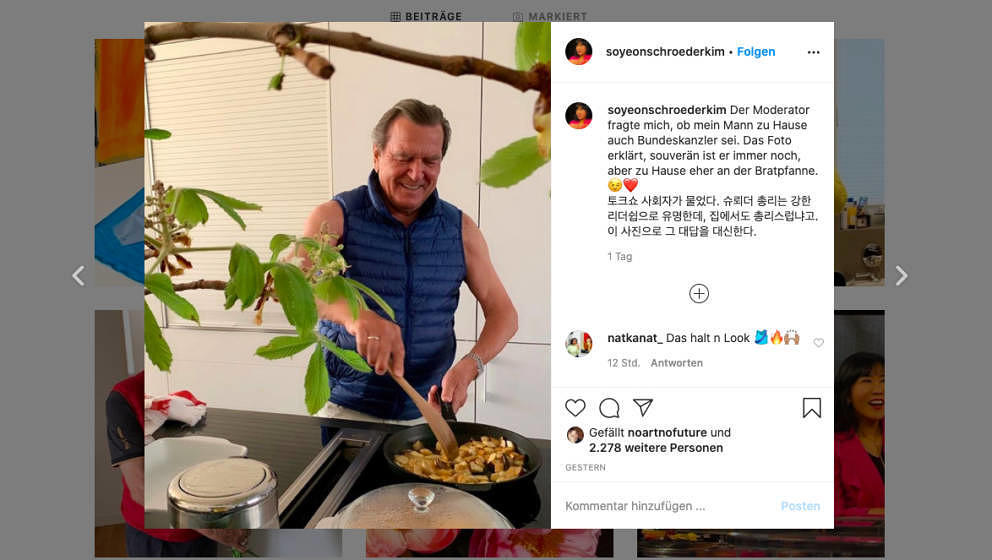Follow soyeonschroederkim via Folgen

click(x=756, y=52)
